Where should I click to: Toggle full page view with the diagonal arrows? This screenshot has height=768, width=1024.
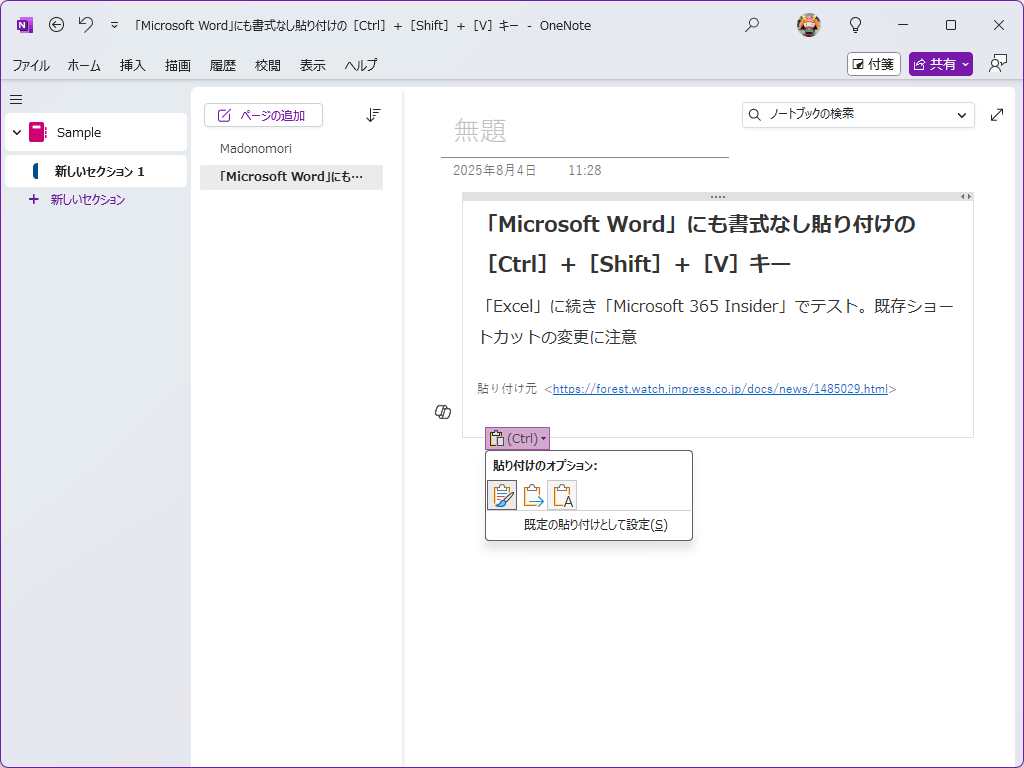pos(997,115)
